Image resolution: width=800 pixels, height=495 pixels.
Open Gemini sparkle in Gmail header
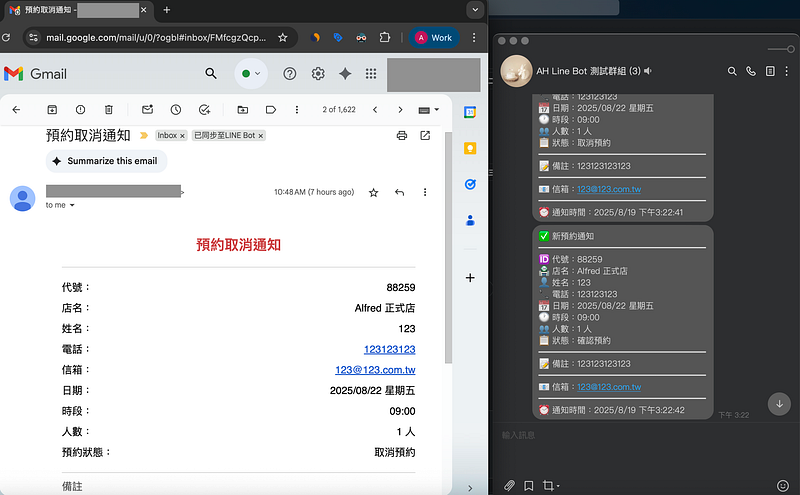click(x=345, y=73)
